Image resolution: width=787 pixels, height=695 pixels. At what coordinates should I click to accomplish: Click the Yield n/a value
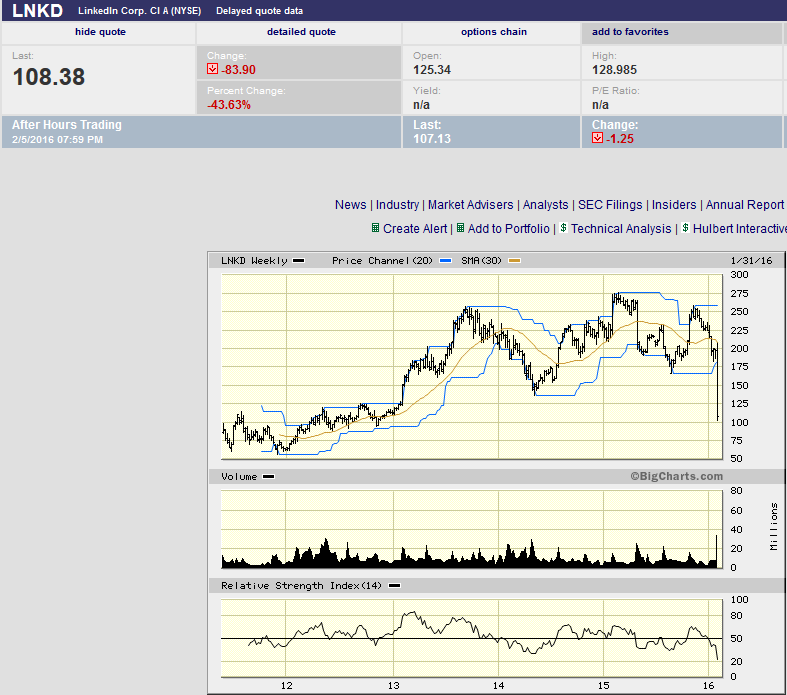(x=421, y=104)
